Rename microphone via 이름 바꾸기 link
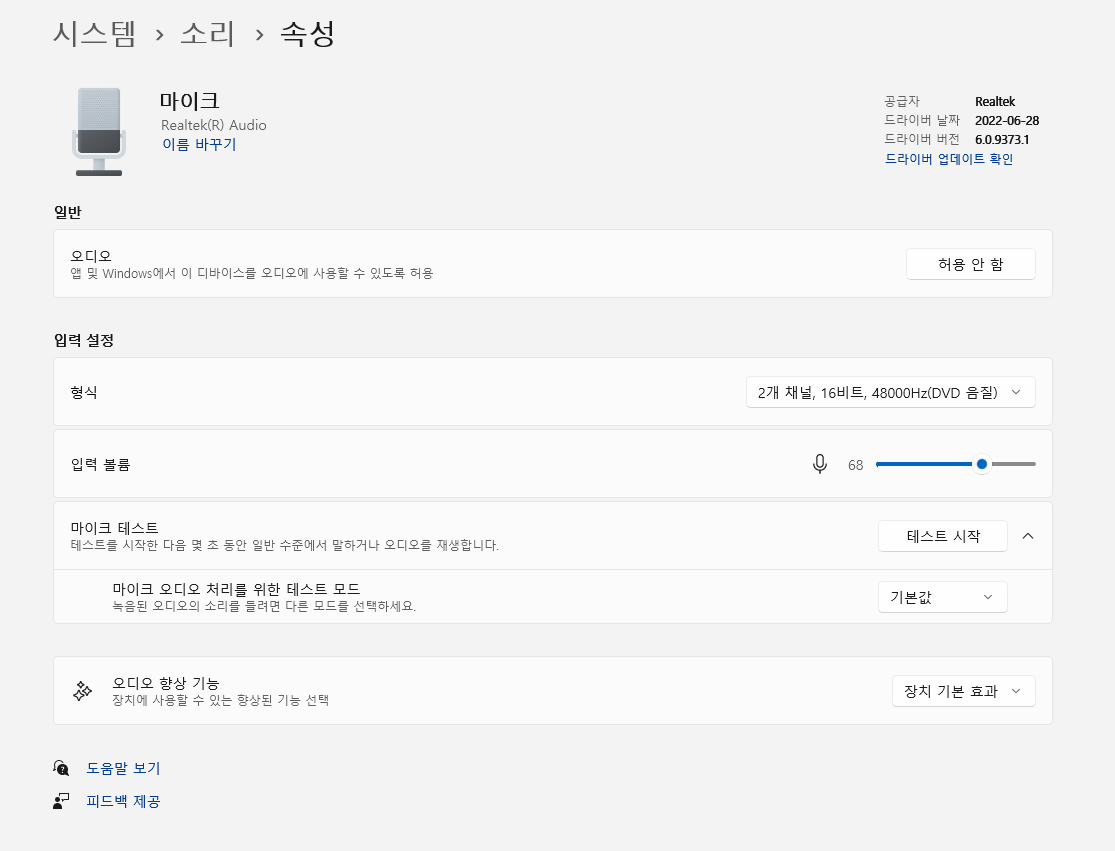 click(199, 144)
